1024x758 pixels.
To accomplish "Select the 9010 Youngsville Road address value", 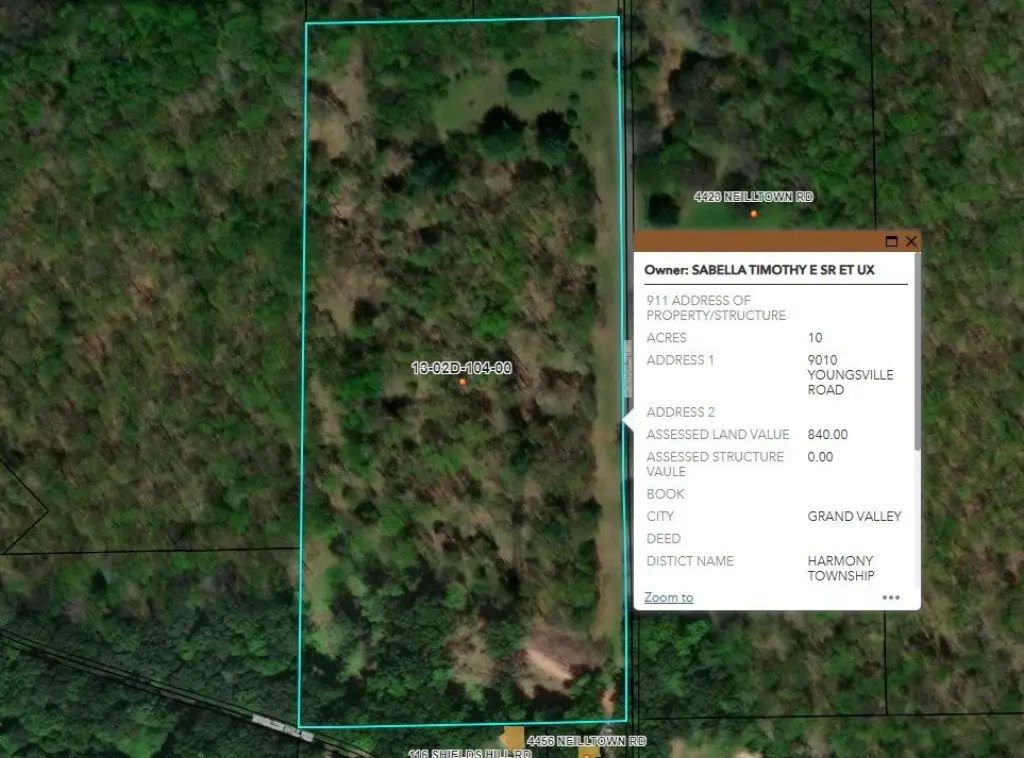I will point(850,375).
